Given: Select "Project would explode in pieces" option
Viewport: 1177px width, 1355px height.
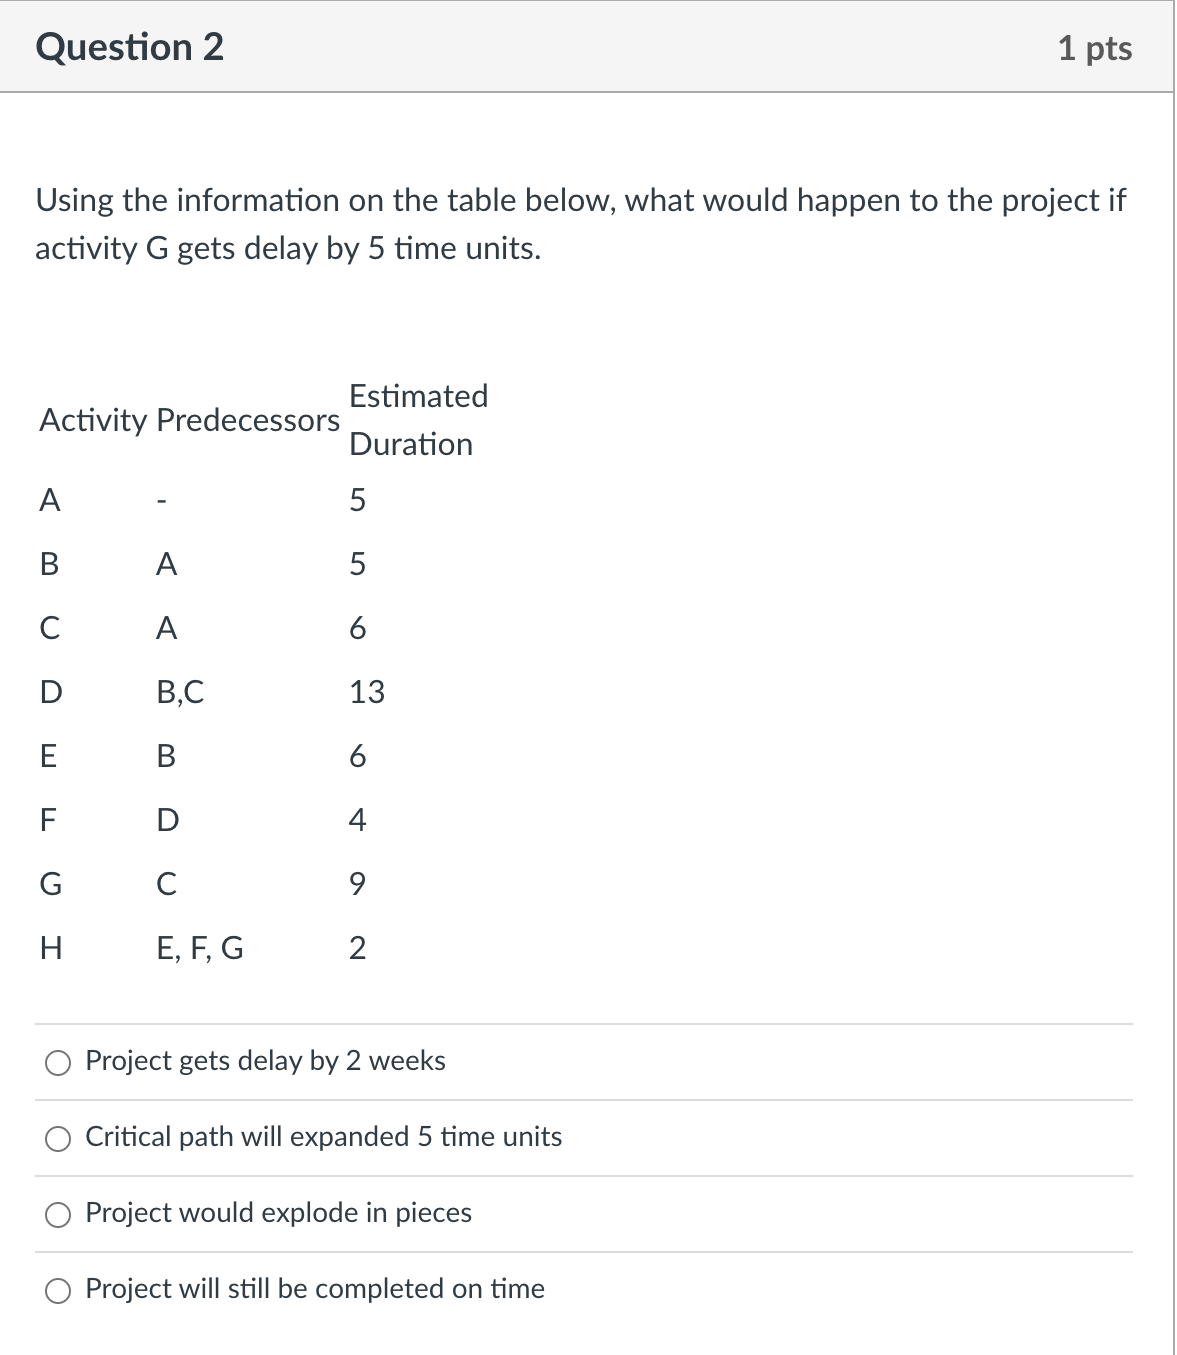Looking at the screenshot, I should [x=57, y=1215].
